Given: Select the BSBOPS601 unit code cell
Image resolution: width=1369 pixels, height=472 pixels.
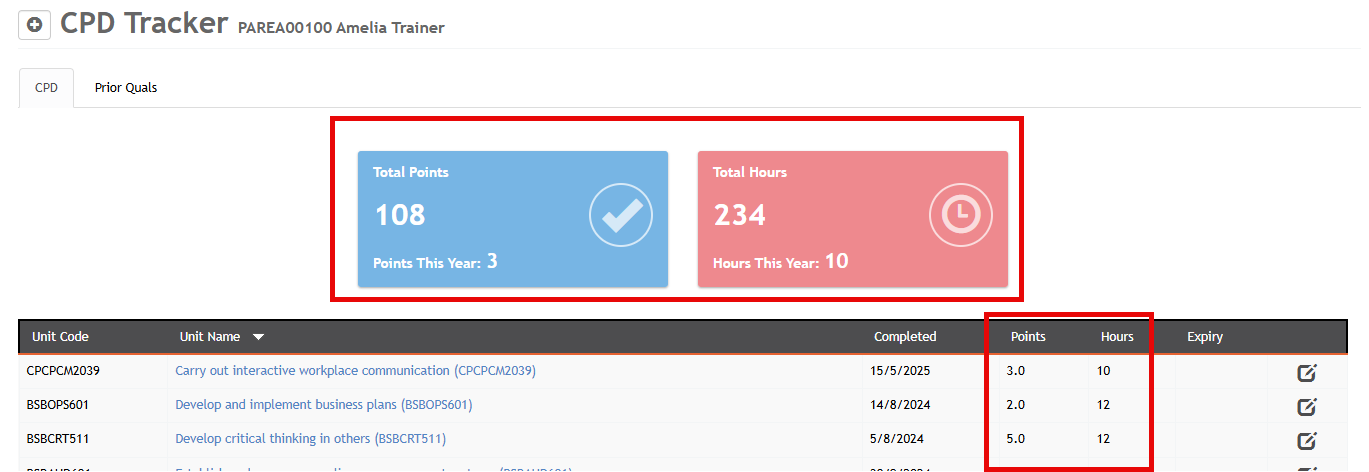Looking at the screenshot, I should click(x=59, y=405).
